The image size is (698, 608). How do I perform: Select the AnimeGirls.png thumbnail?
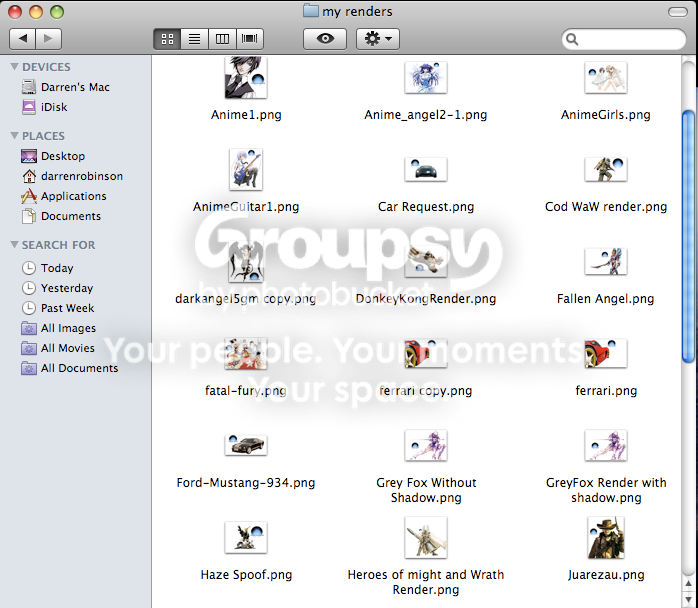[606, 77]
